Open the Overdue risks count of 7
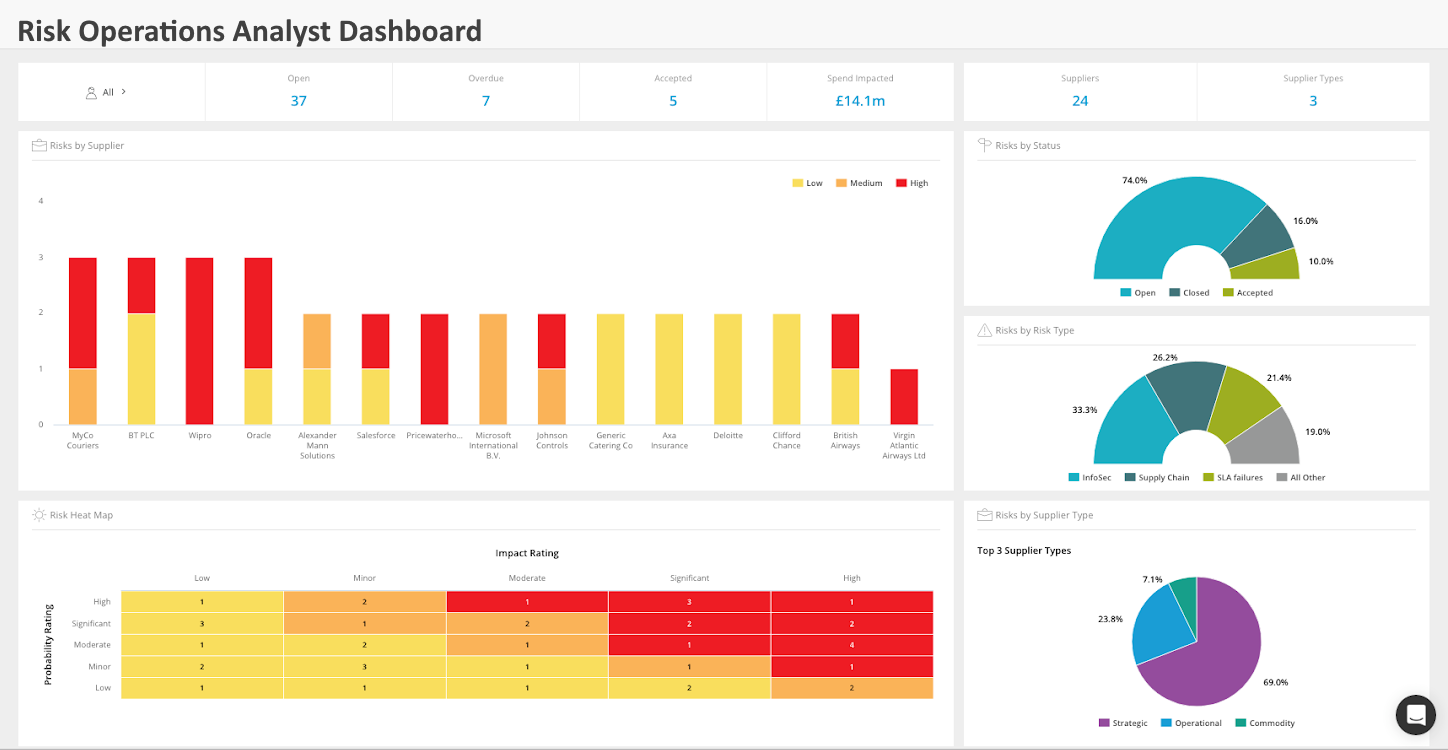 [x=486, y=101]
